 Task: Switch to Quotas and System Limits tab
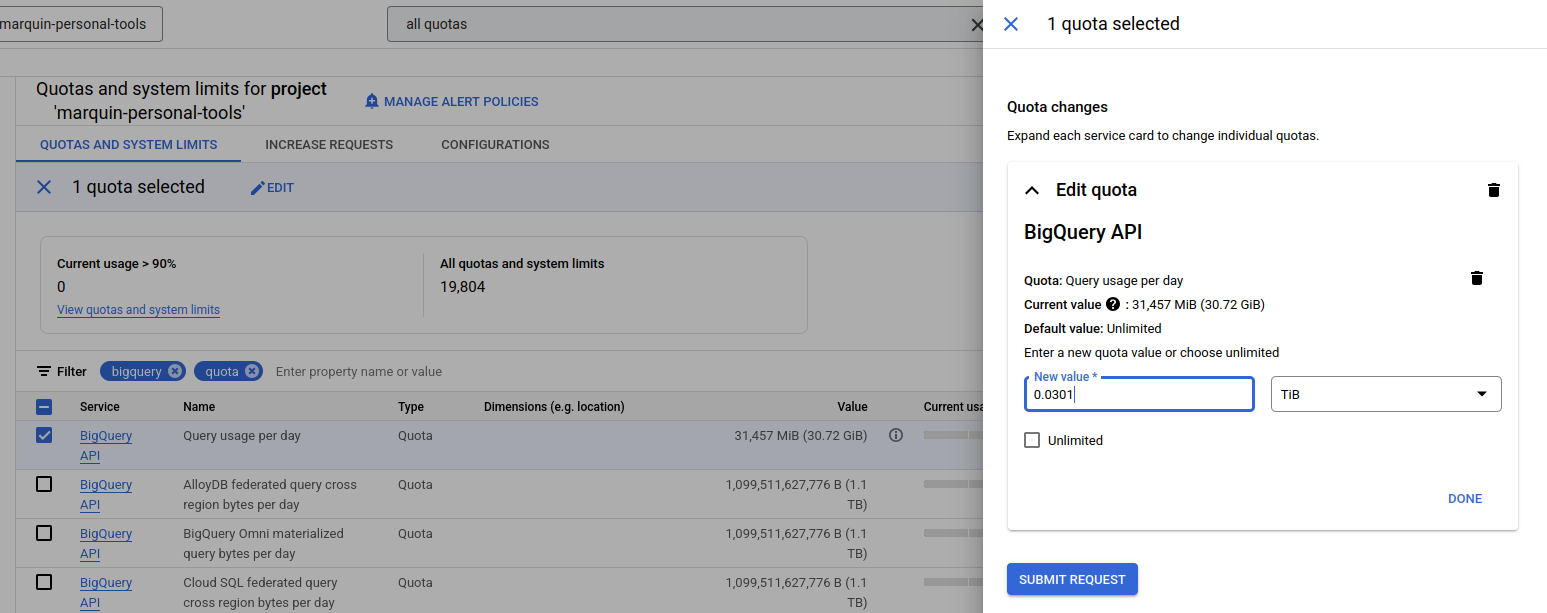(129, 145)
